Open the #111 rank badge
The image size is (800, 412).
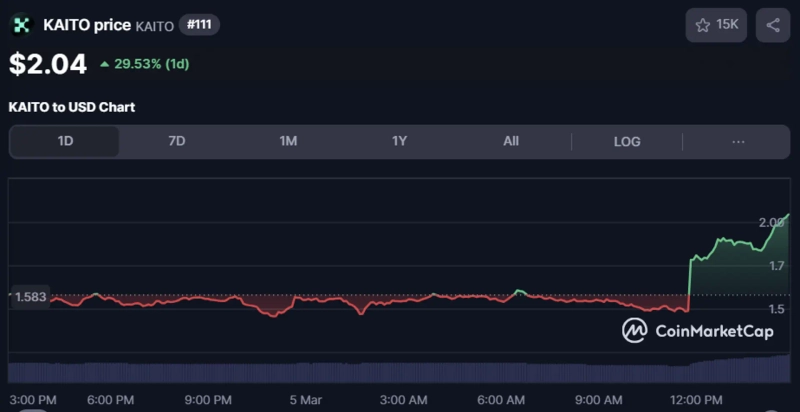(199, 25)
